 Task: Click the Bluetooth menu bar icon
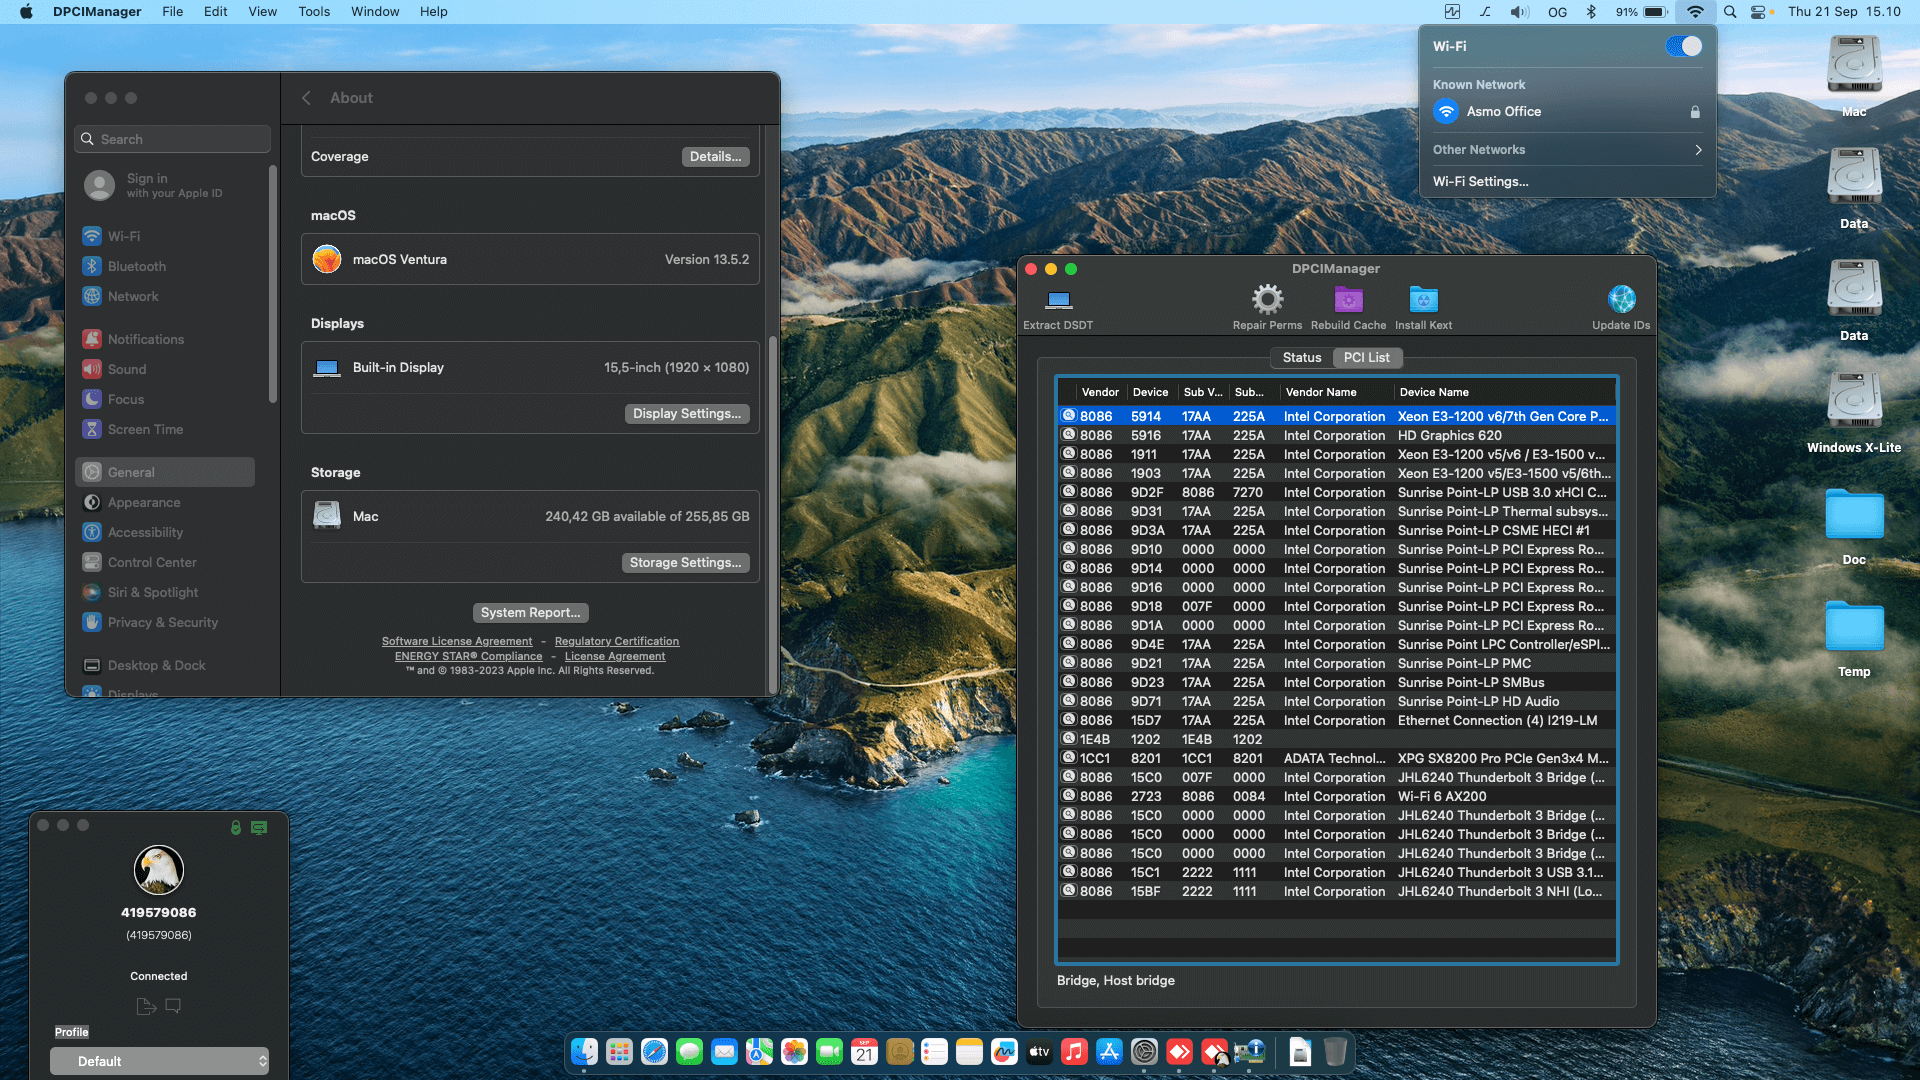[x=1591, y=12]
